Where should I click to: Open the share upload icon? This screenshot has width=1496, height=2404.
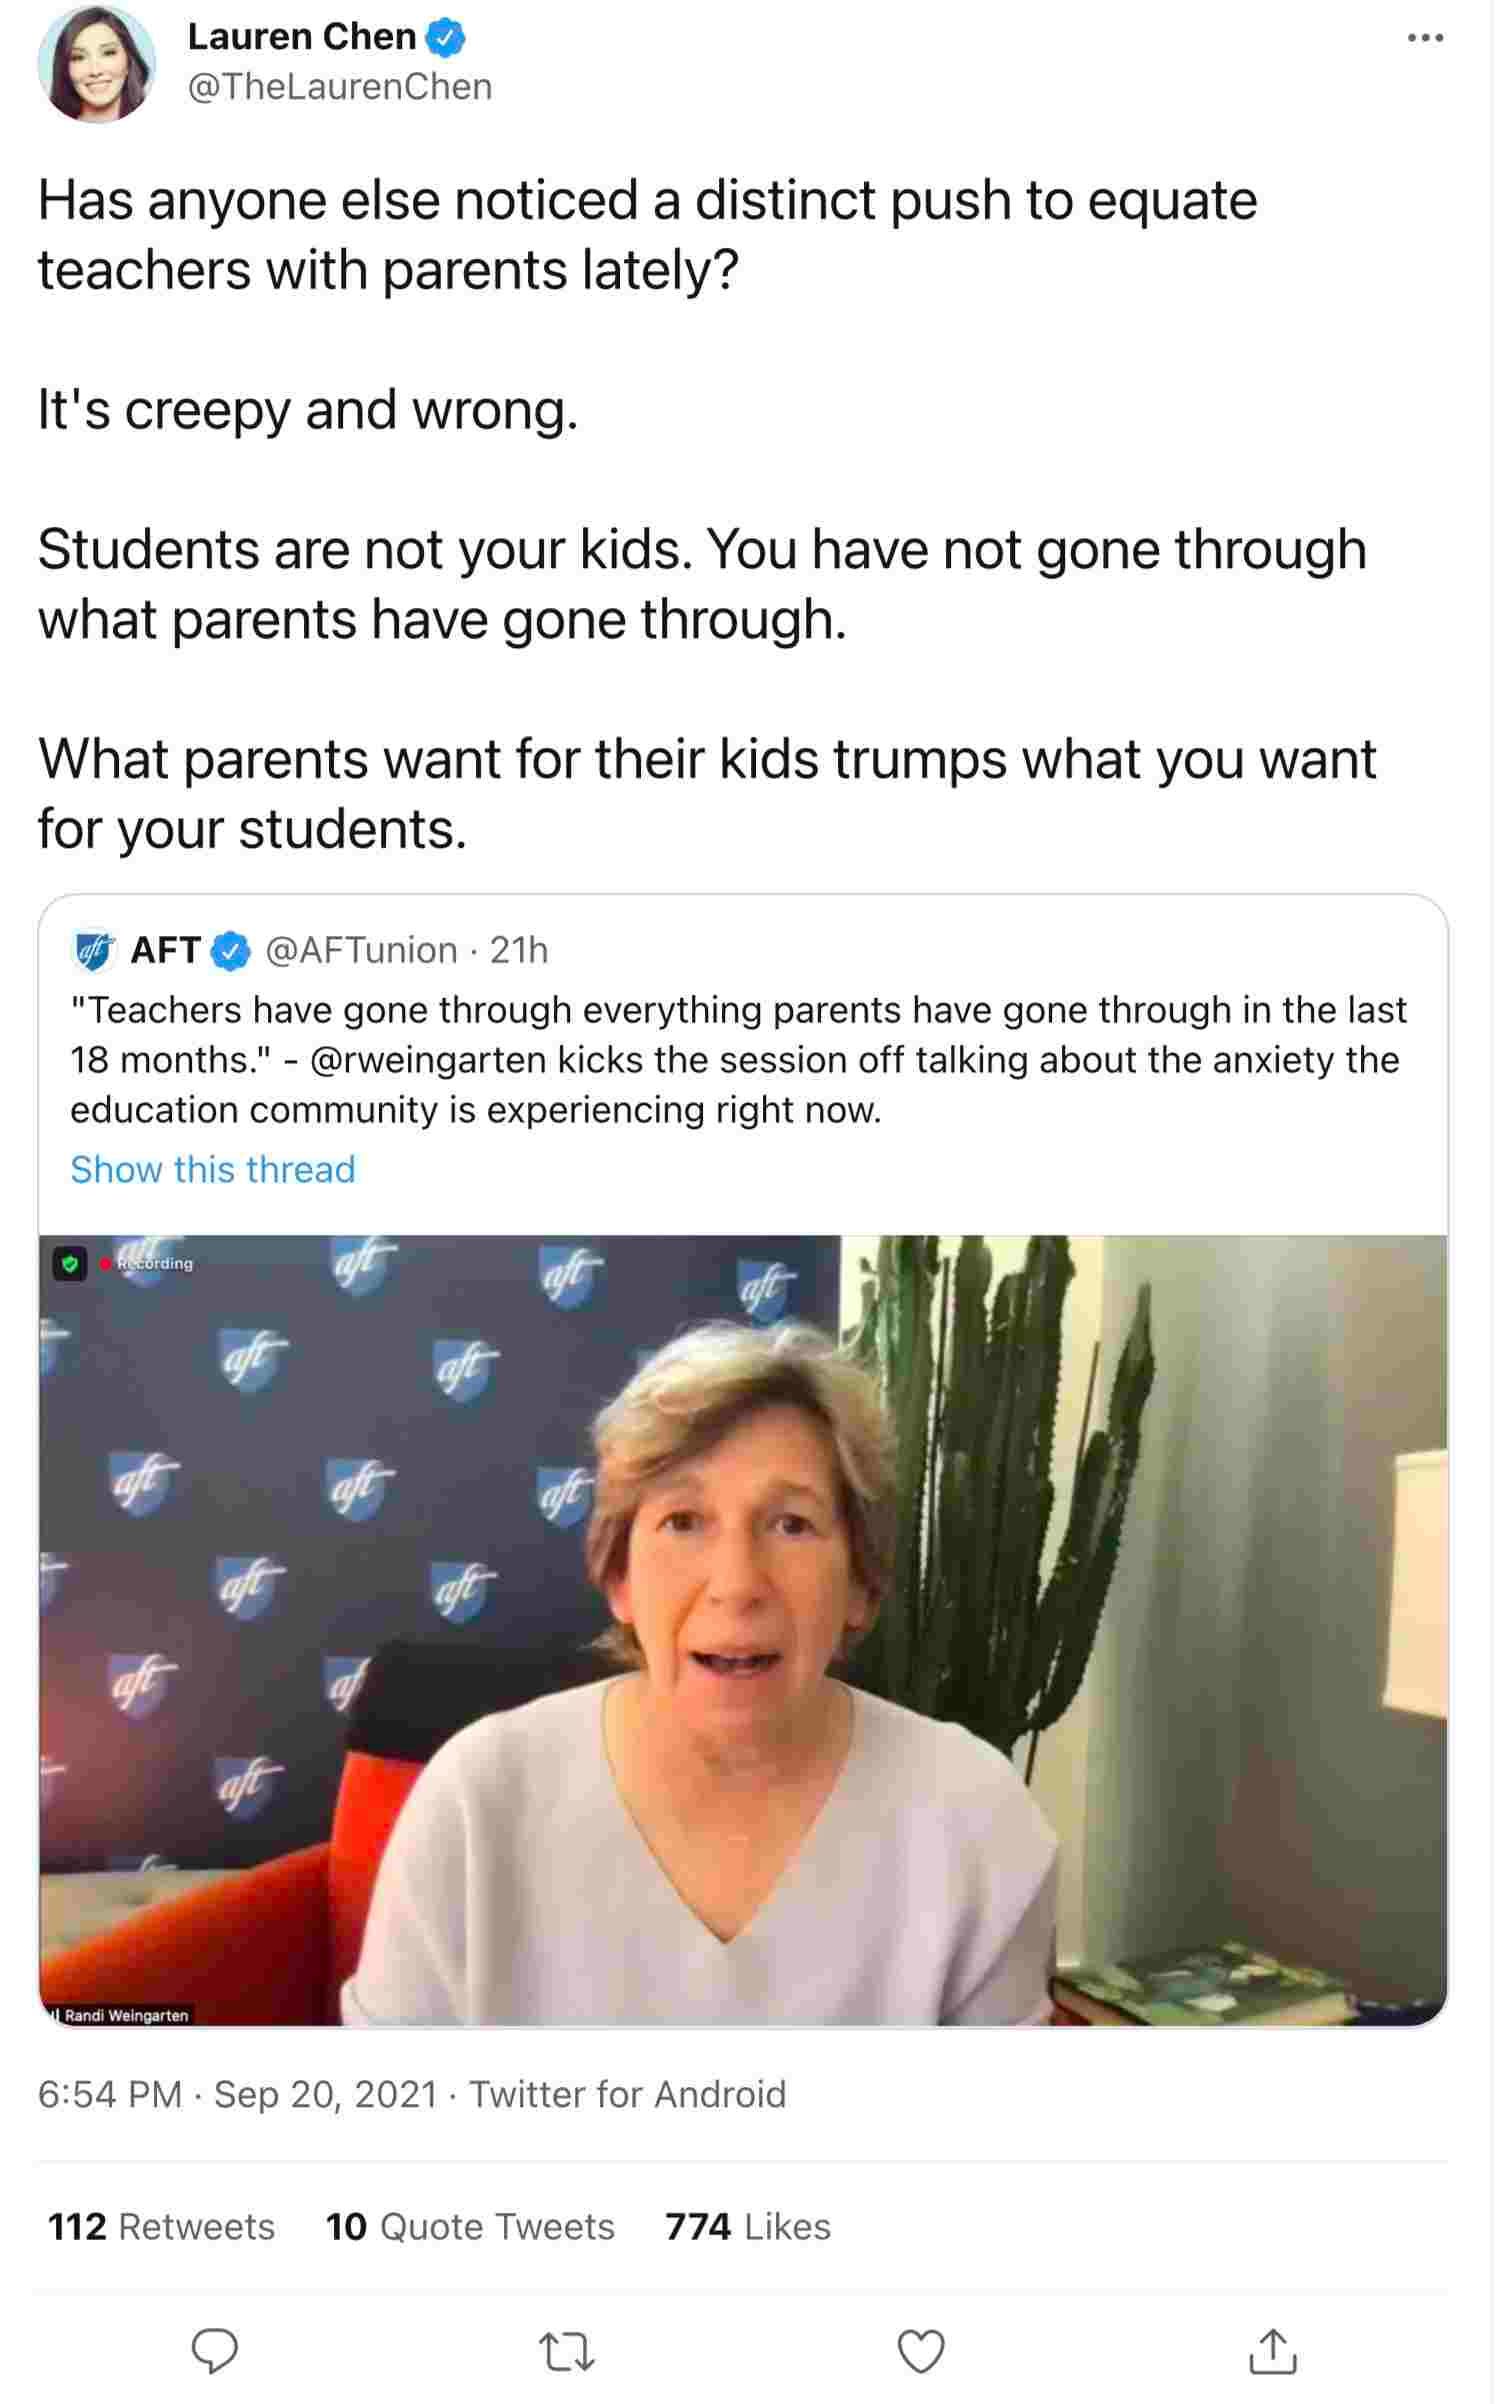click(x=1272, y=2350)
